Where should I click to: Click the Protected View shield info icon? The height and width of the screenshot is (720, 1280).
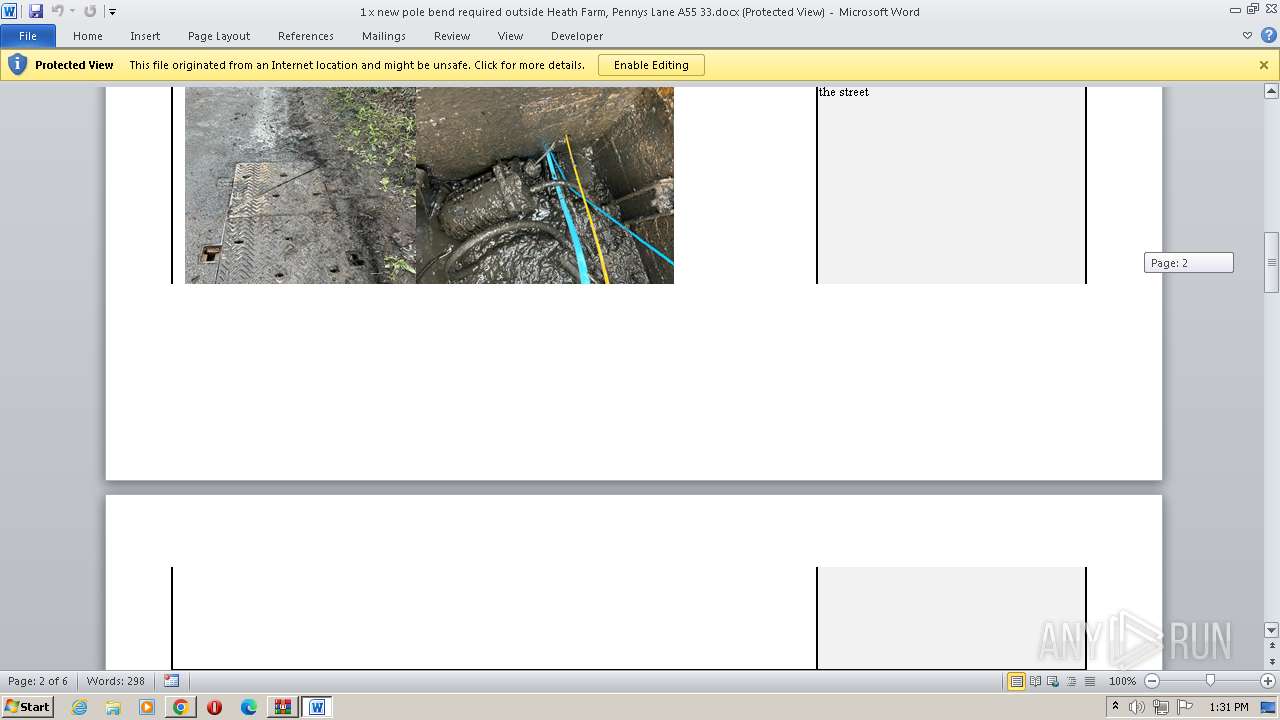[17, 65]
